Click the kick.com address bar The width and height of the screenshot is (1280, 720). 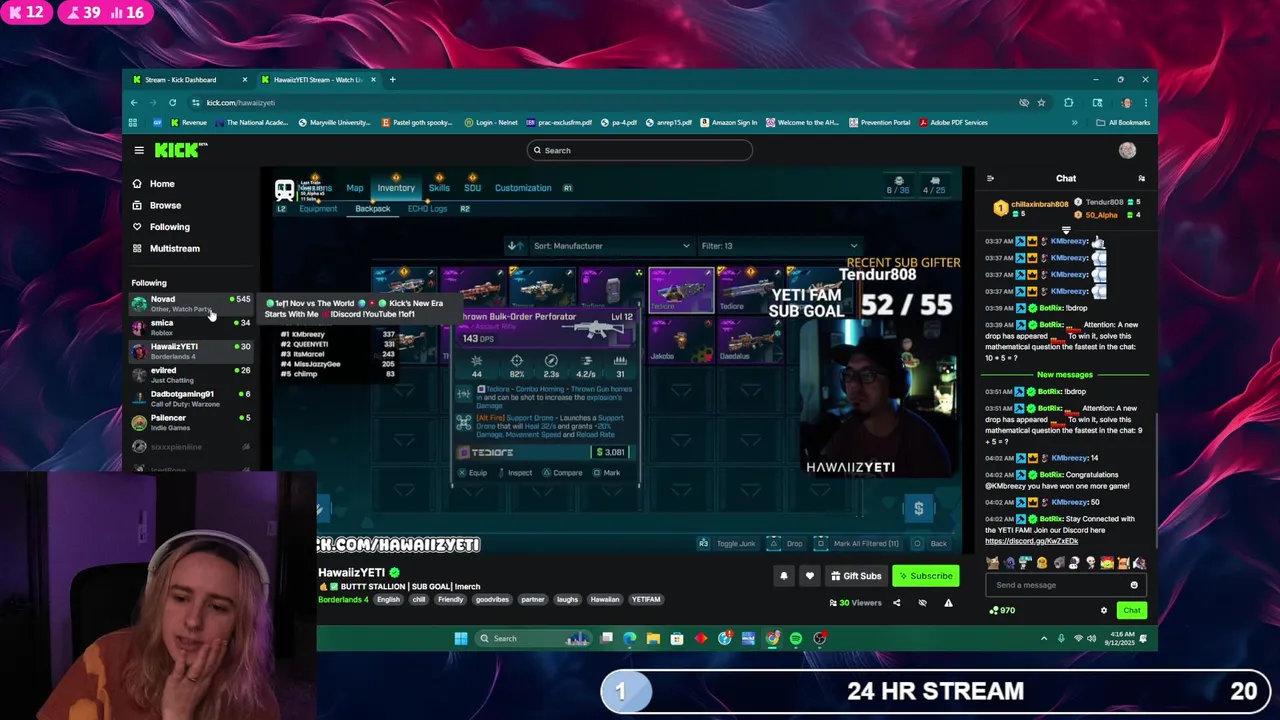[x=600, y=102]
